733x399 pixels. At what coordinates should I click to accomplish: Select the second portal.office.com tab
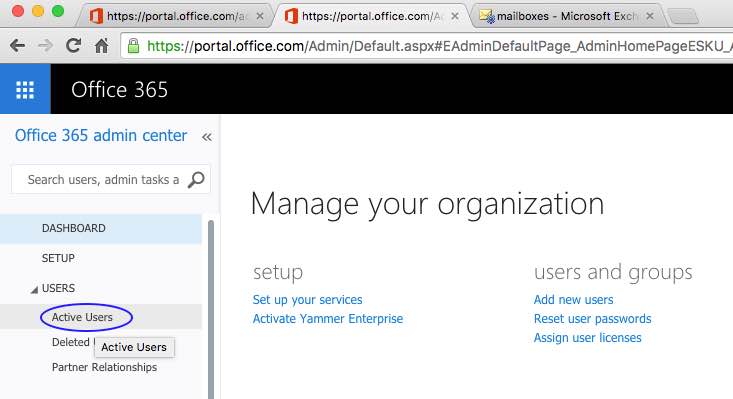click(x=371, y=16)
